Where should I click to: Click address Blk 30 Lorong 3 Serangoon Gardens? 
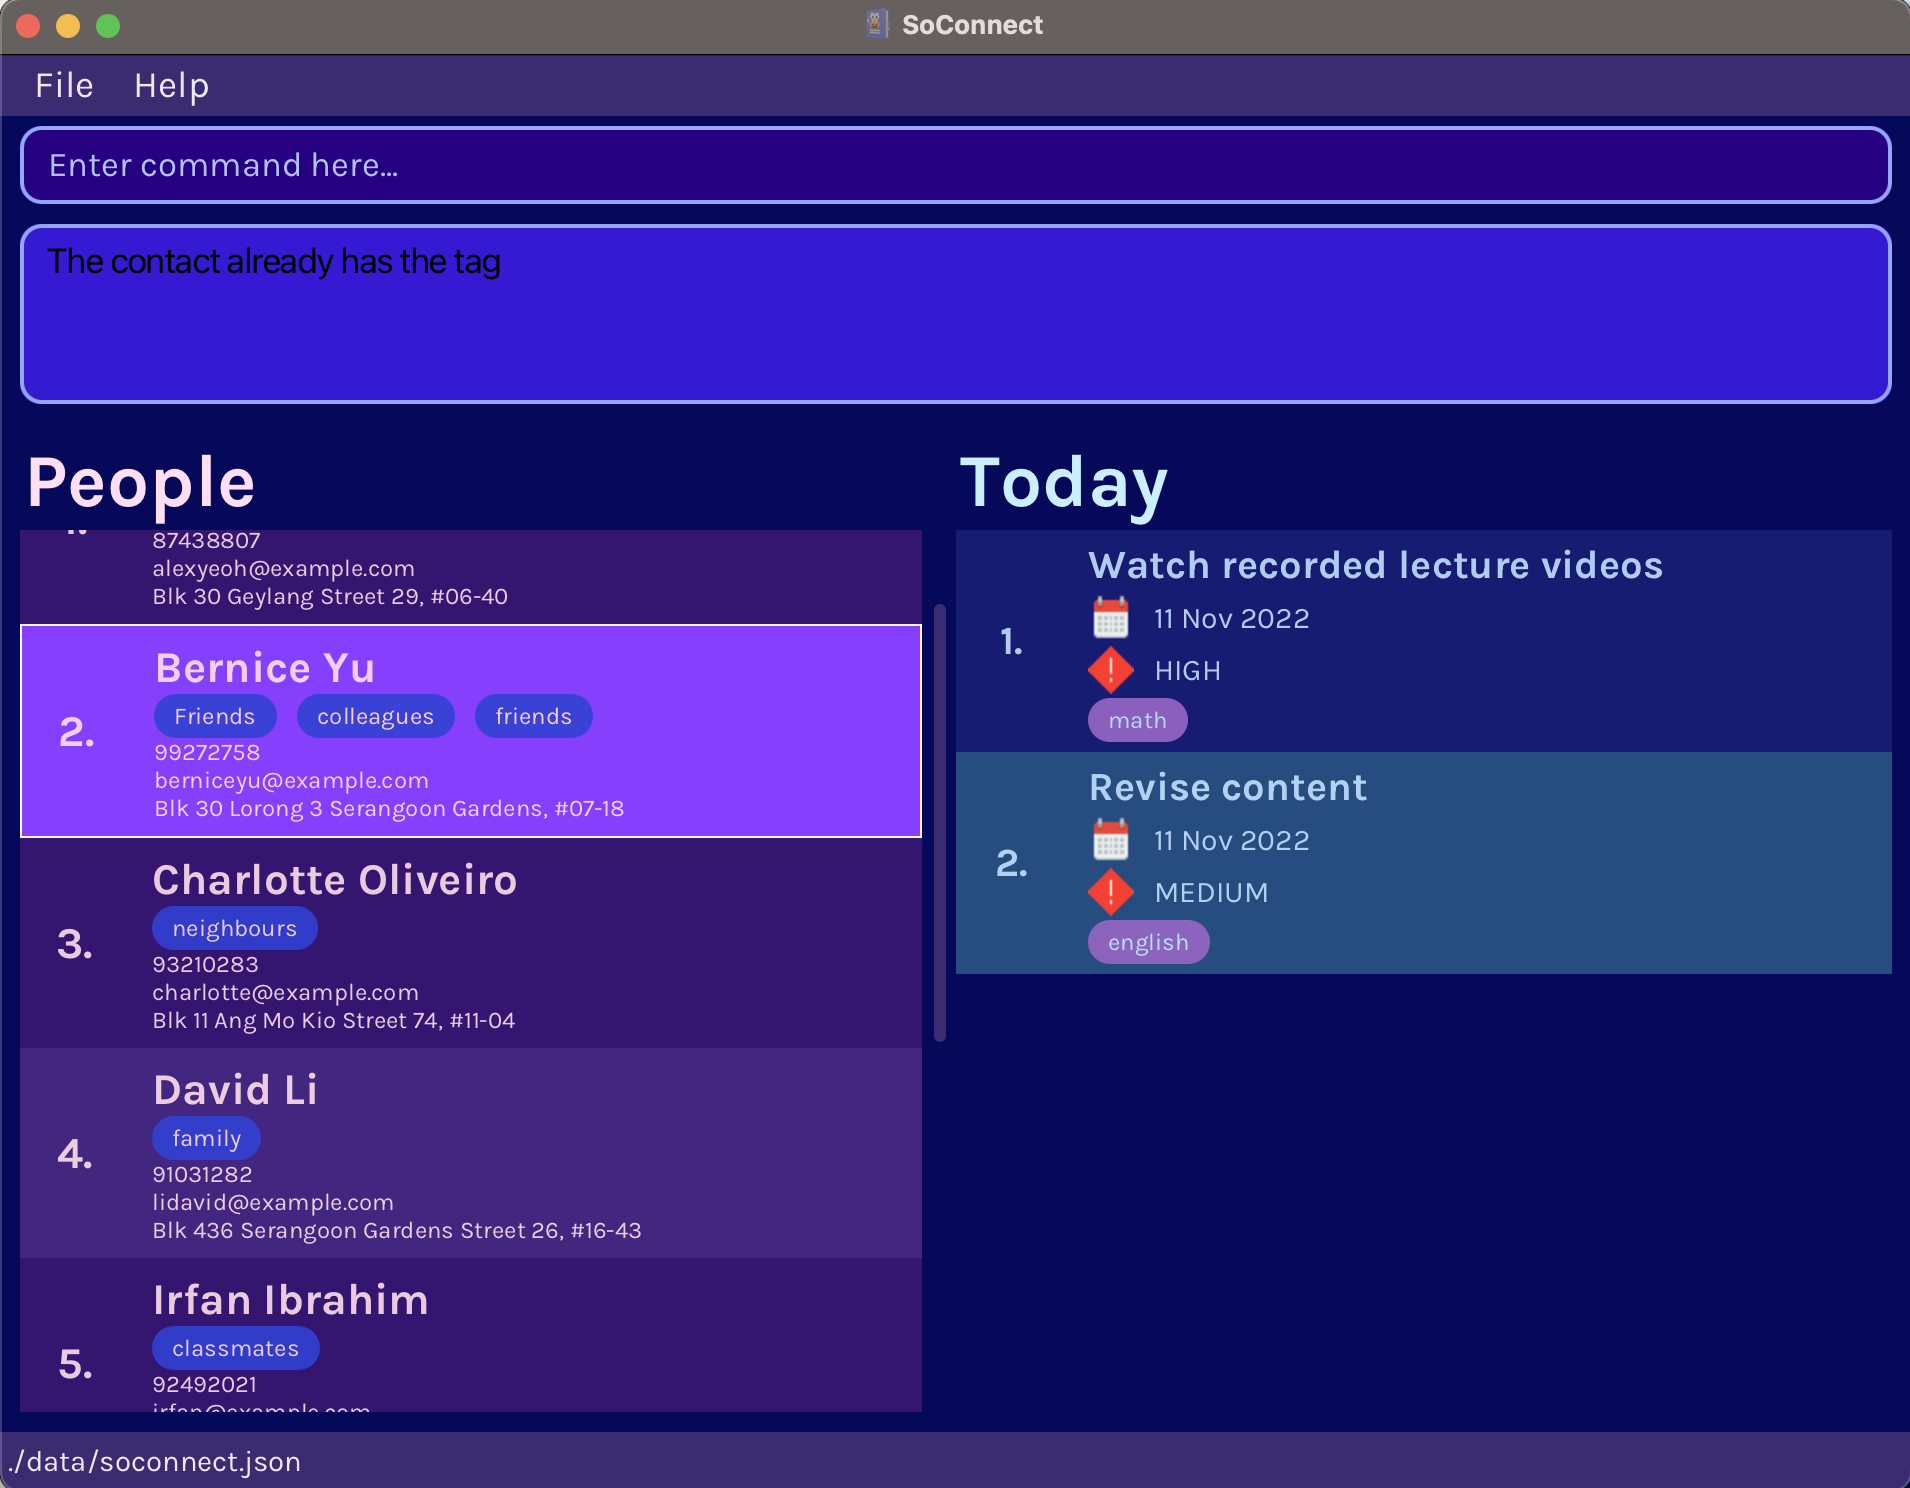389,808
